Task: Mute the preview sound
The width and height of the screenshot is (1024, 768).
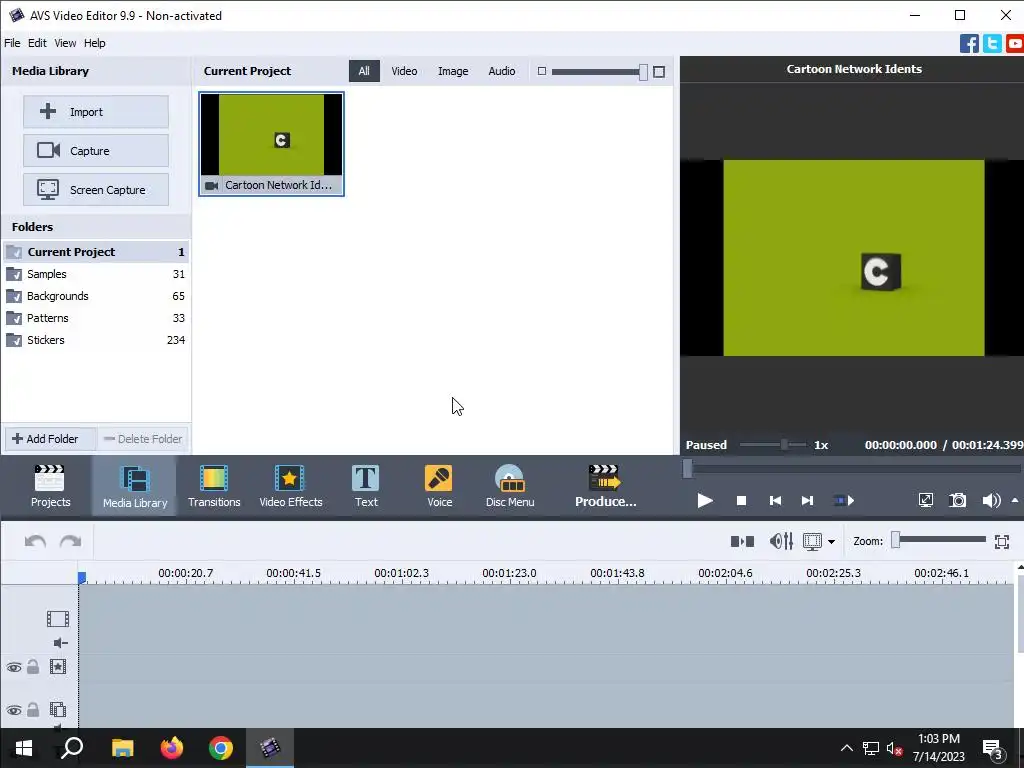Action: click(x=991, y=501)
